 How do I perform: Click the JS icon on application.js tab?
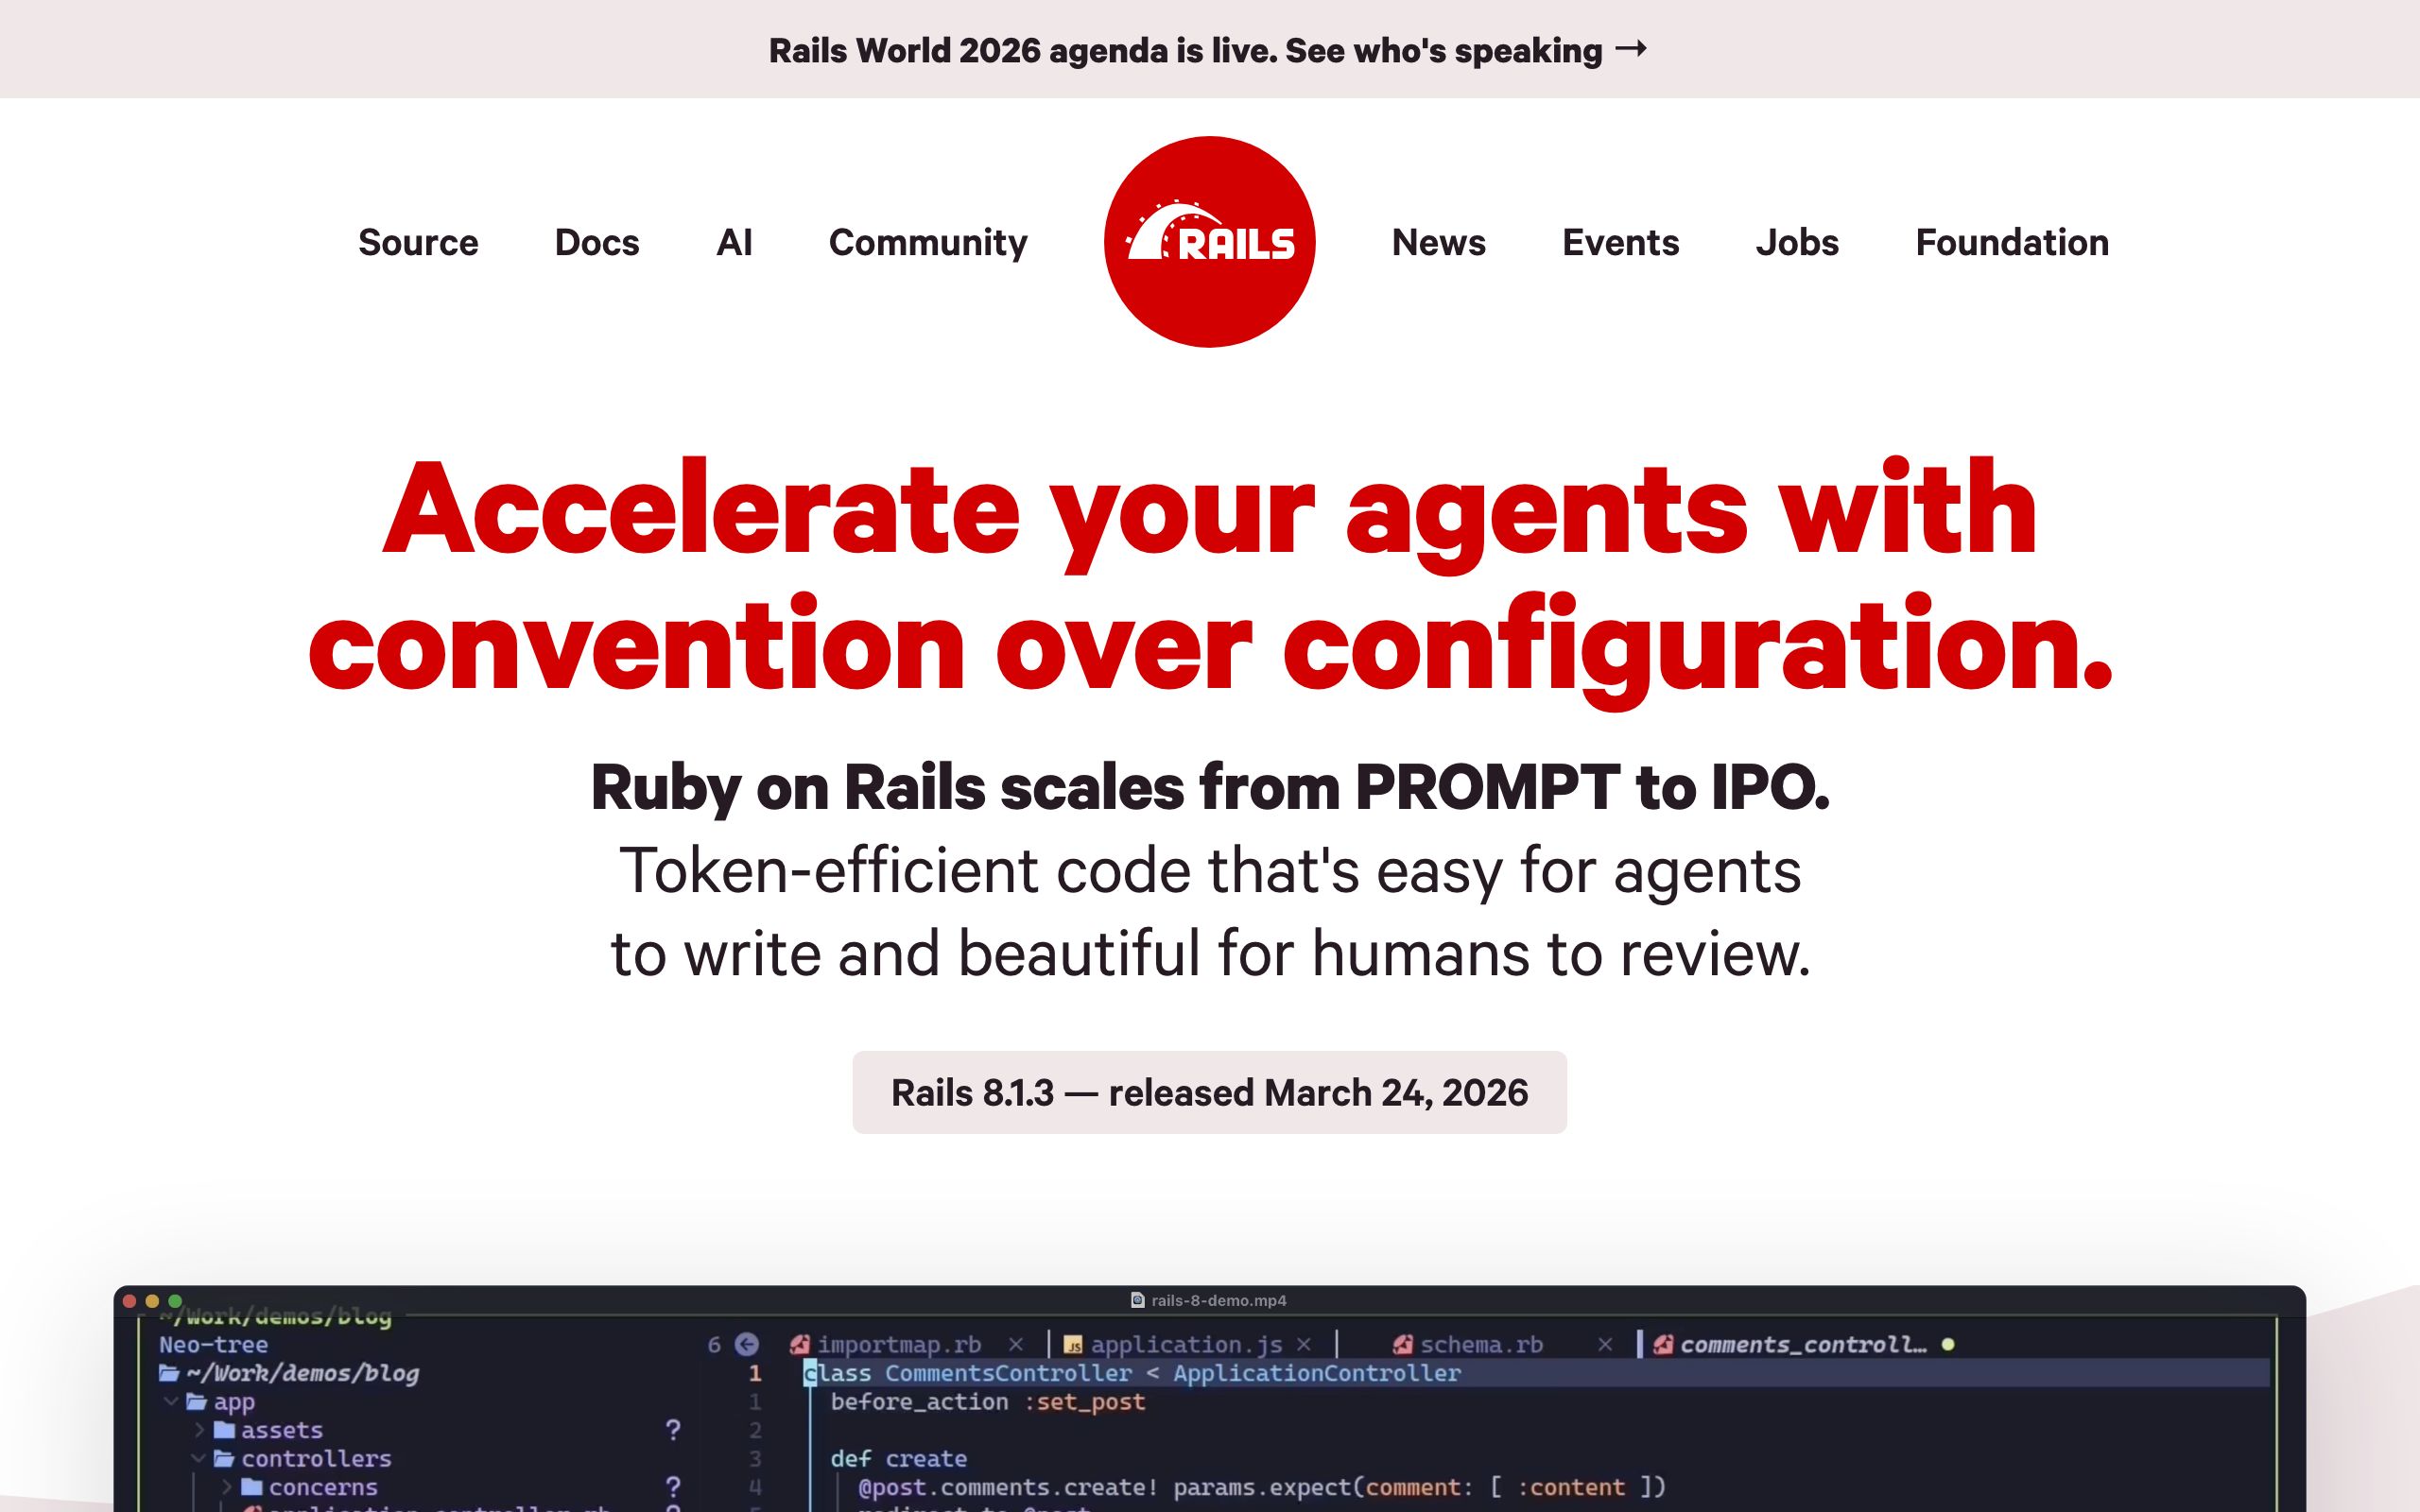tap(1073, 1345)
